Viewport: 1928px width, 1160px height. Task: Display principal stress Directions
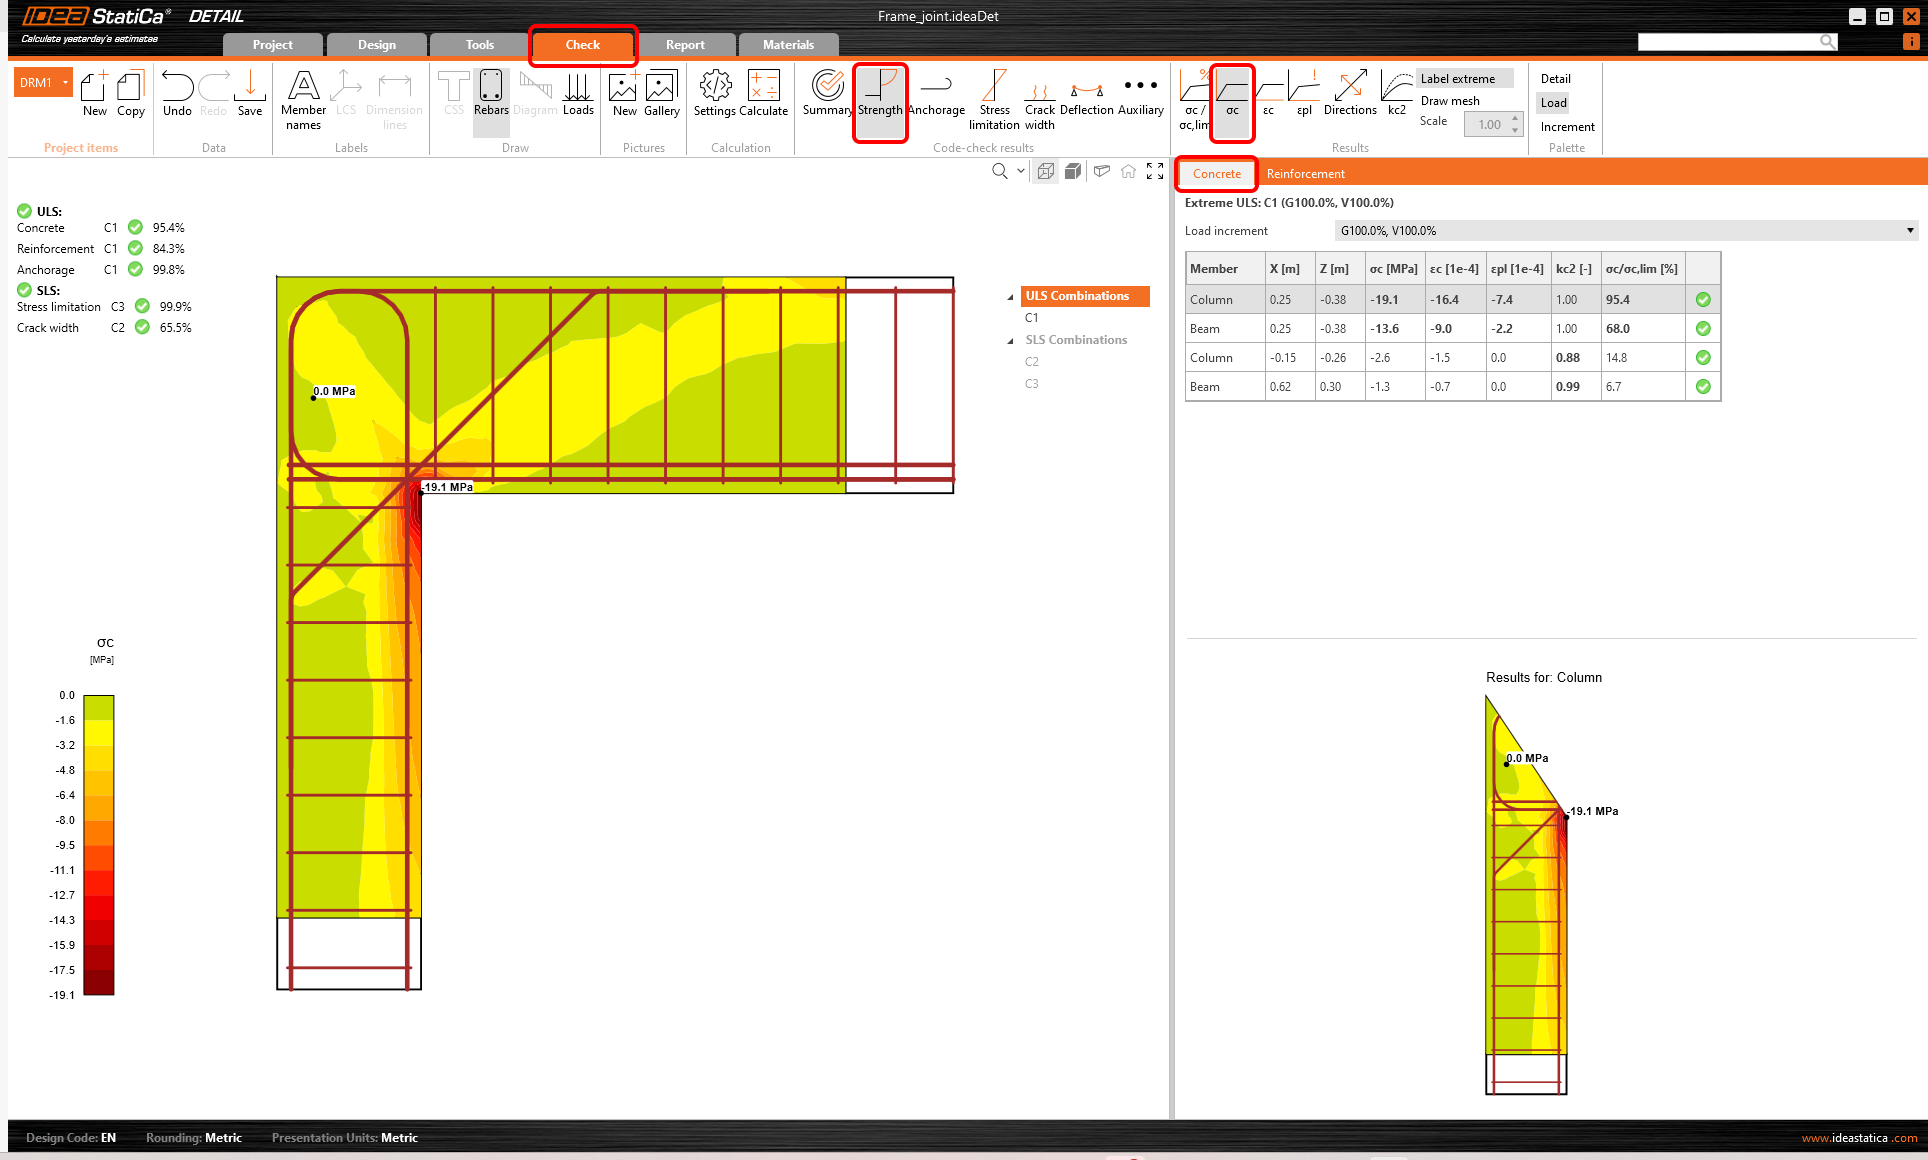1350,95
